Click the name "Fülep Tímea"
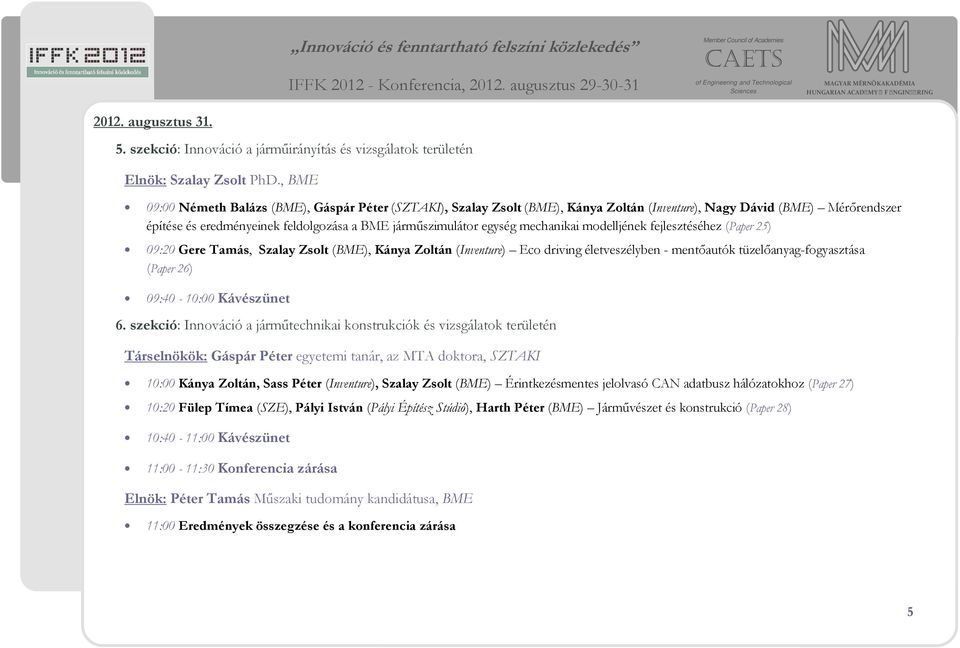The image size is (960, 648). (x=216, y=407)
